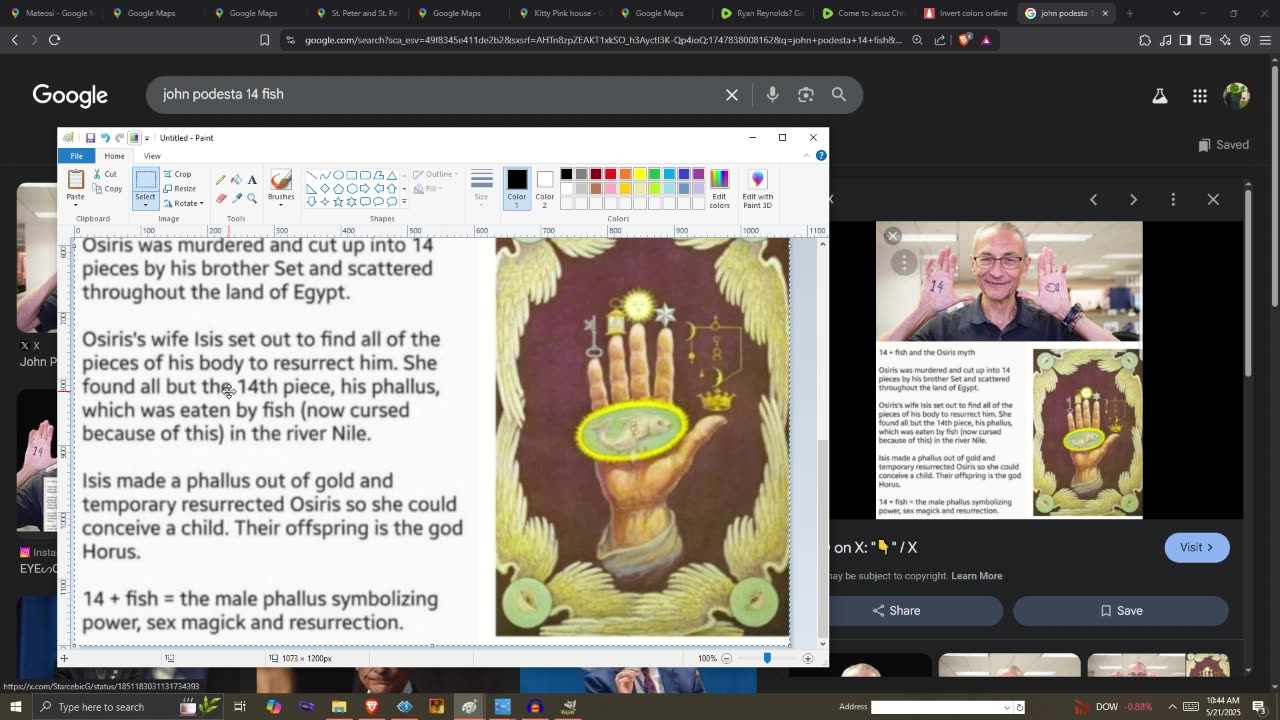Click search by image camera icon
The width and height of the screenshot is (1280, 720).
coord(806,94)
